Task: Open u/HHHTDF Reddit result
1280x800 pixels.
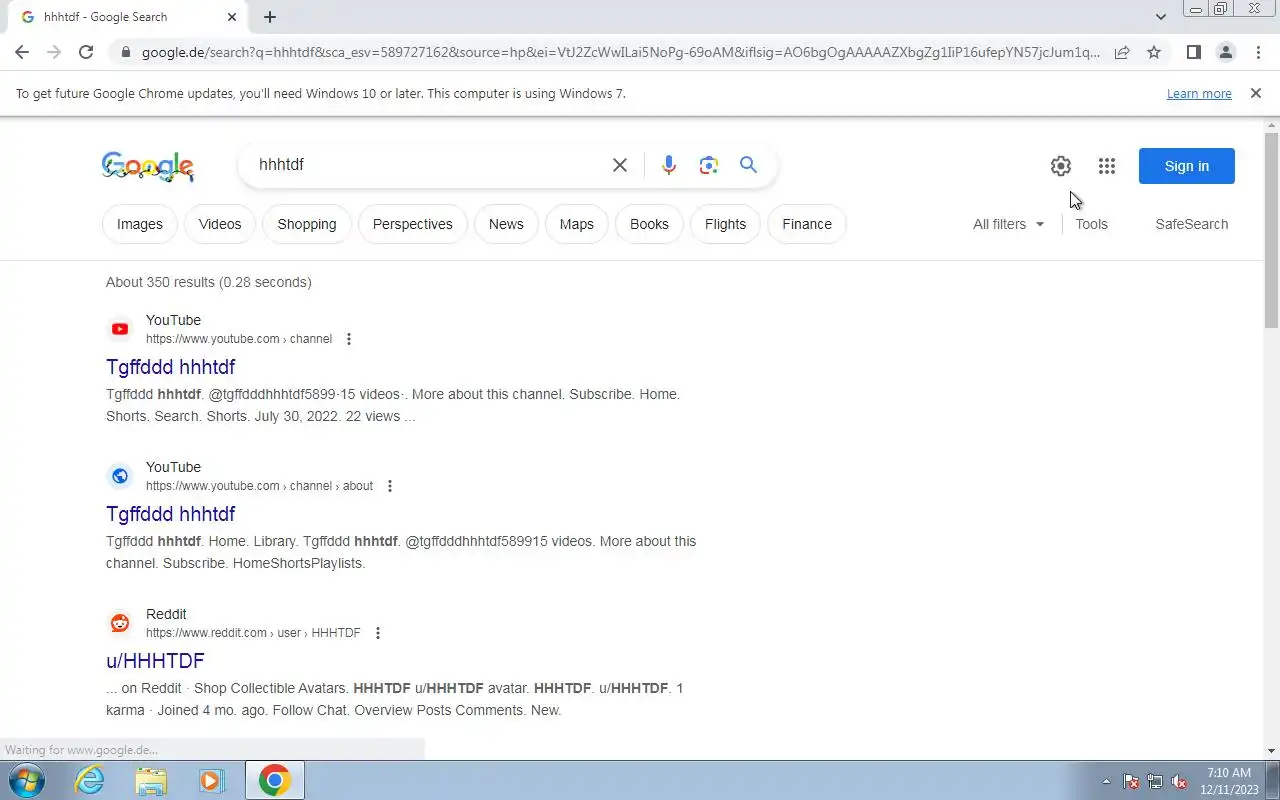Action: [155, 661]
